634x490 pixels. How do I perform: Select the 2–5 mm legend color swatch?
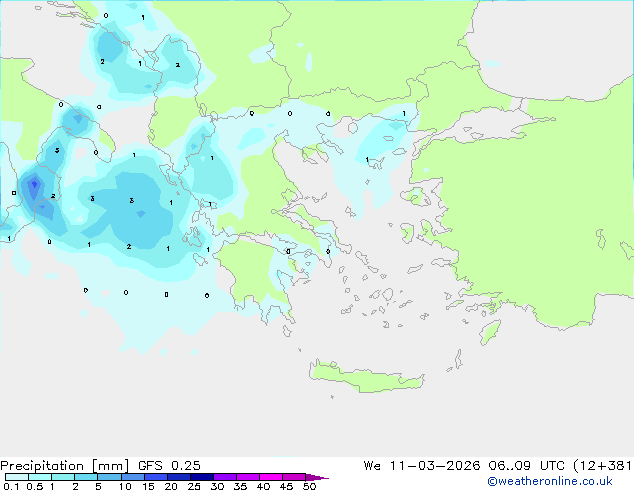[86, 477]
